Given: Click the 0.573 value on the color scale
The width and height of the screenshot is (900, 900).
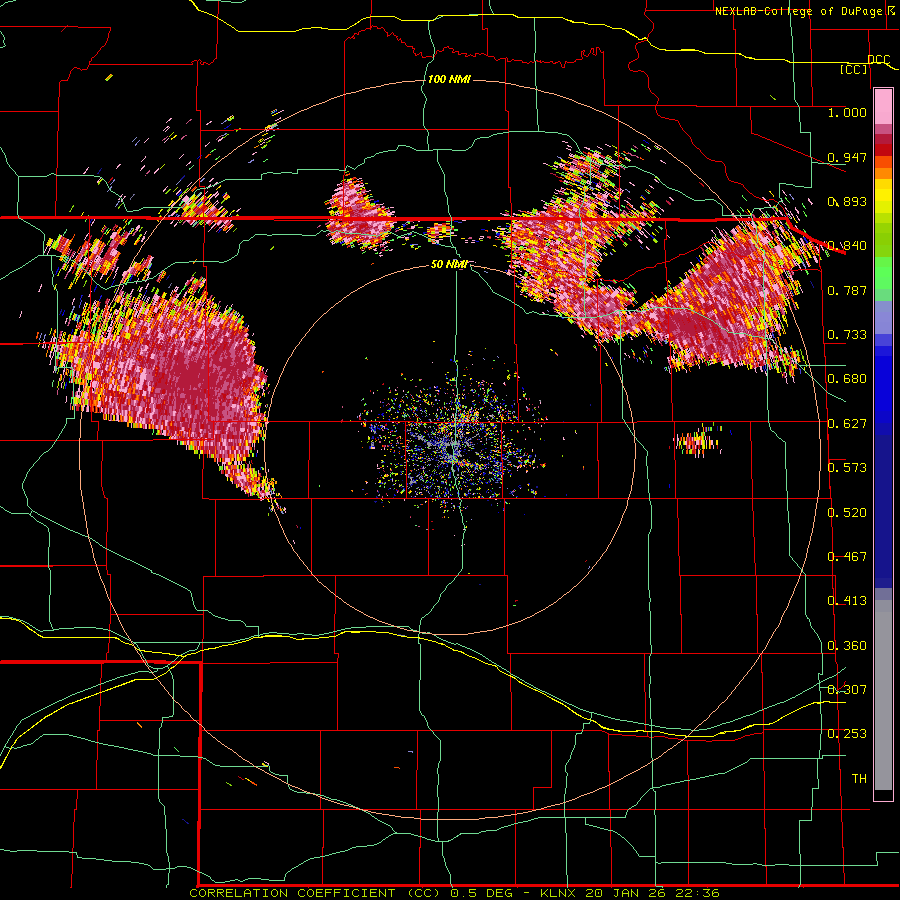Looking at the screenshot, I should point(847,468).
